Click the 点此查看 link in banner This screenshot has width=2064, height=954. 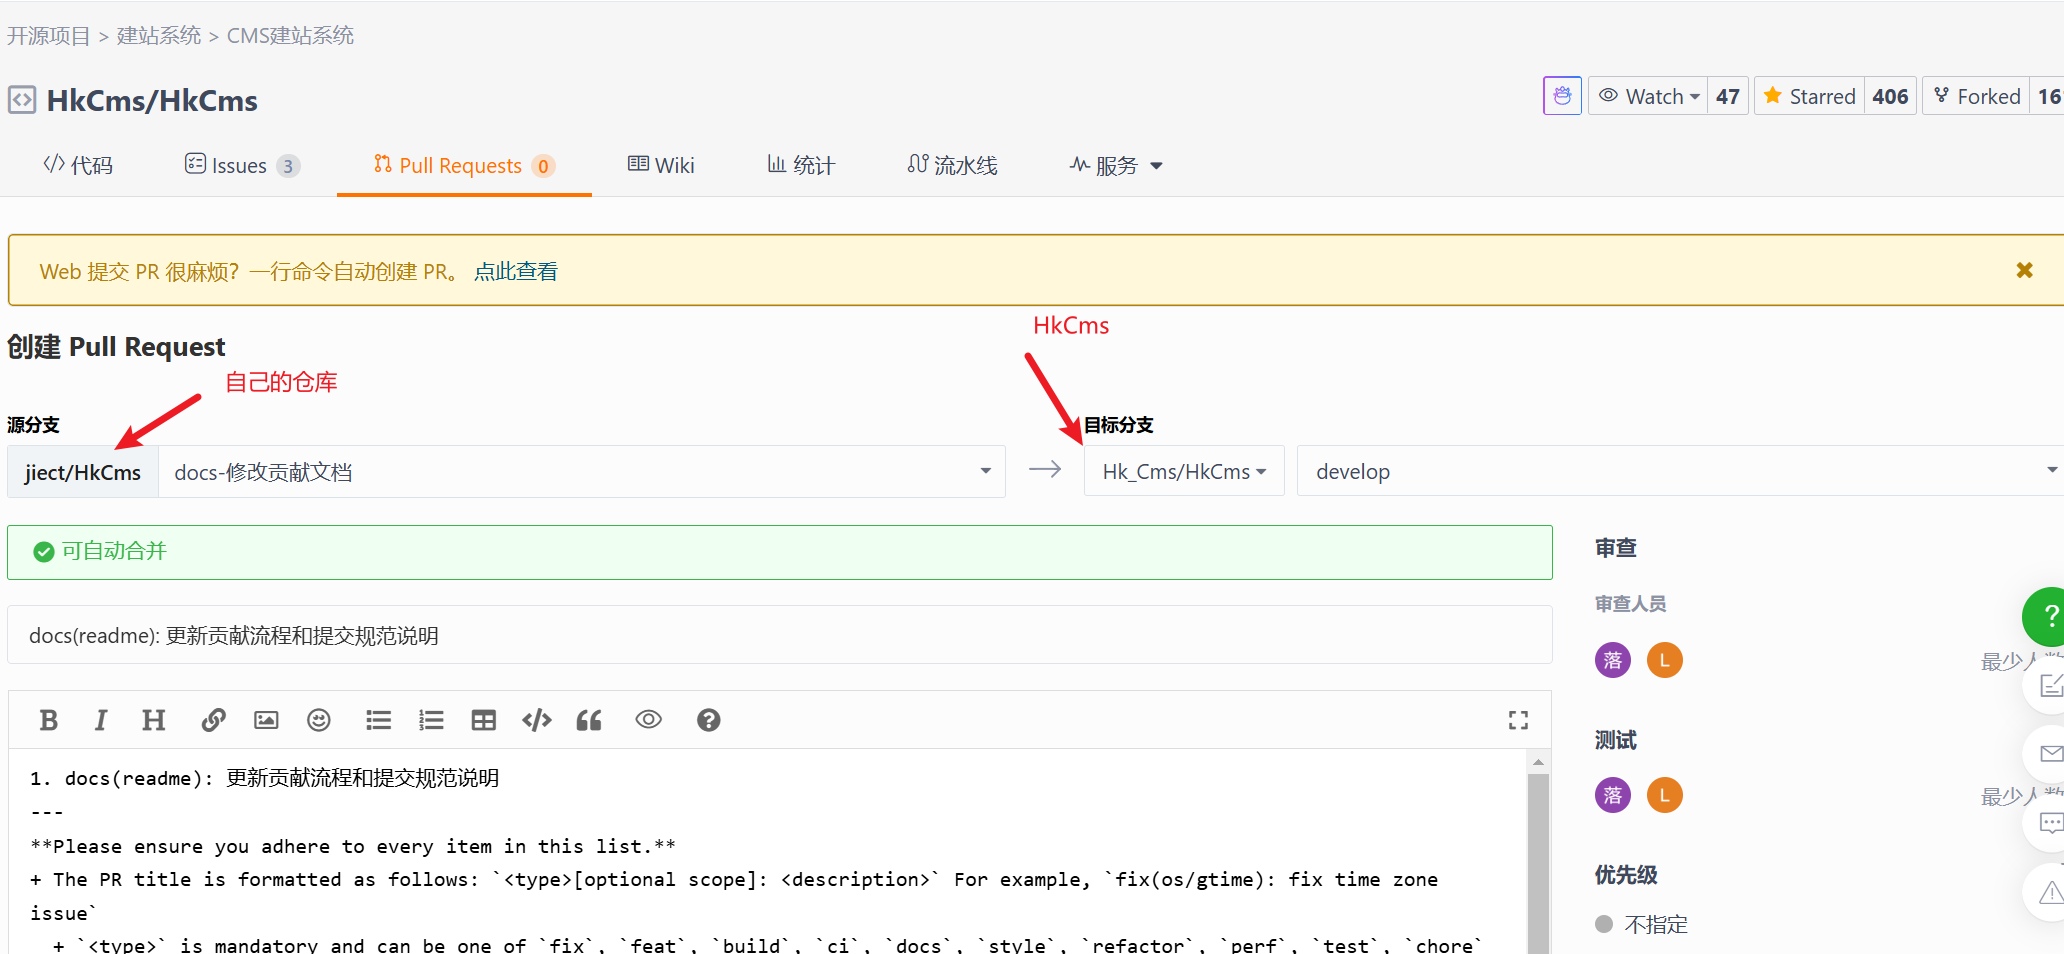516,272
